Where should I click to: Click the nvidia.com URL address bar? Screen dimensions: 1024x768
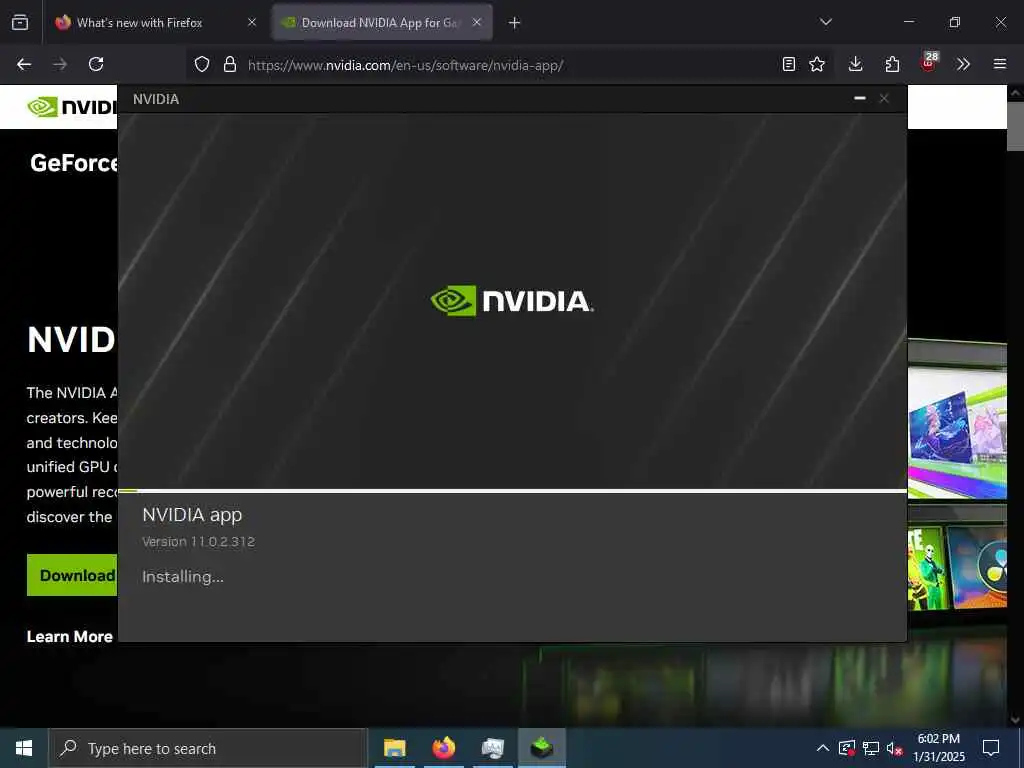405,65
